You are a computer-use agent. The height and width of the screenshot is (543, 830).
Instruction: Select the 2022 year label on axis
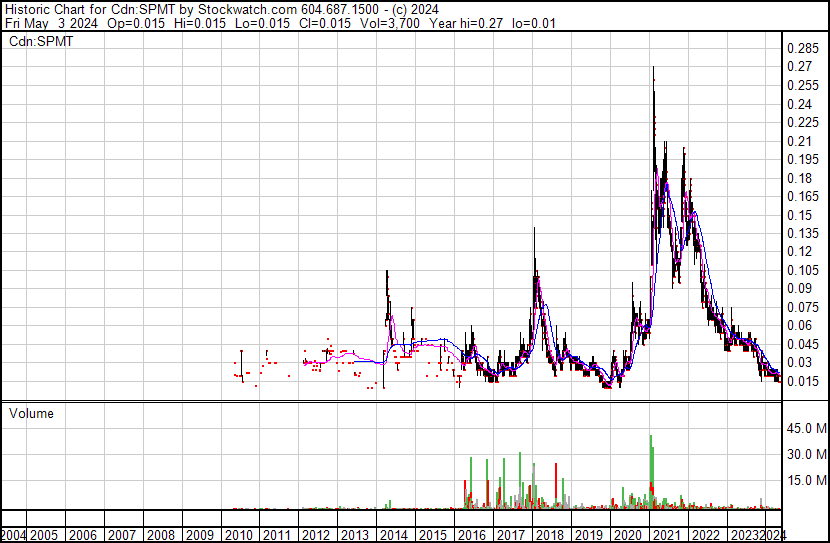[x=706, y=535]
